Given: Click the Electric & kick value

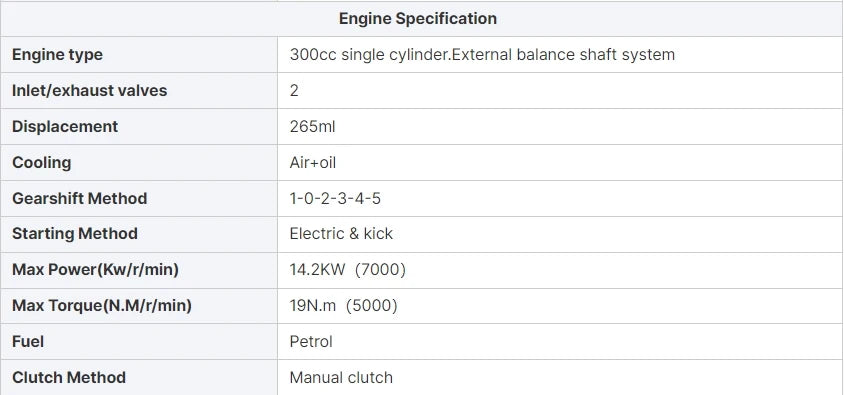Looking at the screenshot, I should (x=341, y=234).
